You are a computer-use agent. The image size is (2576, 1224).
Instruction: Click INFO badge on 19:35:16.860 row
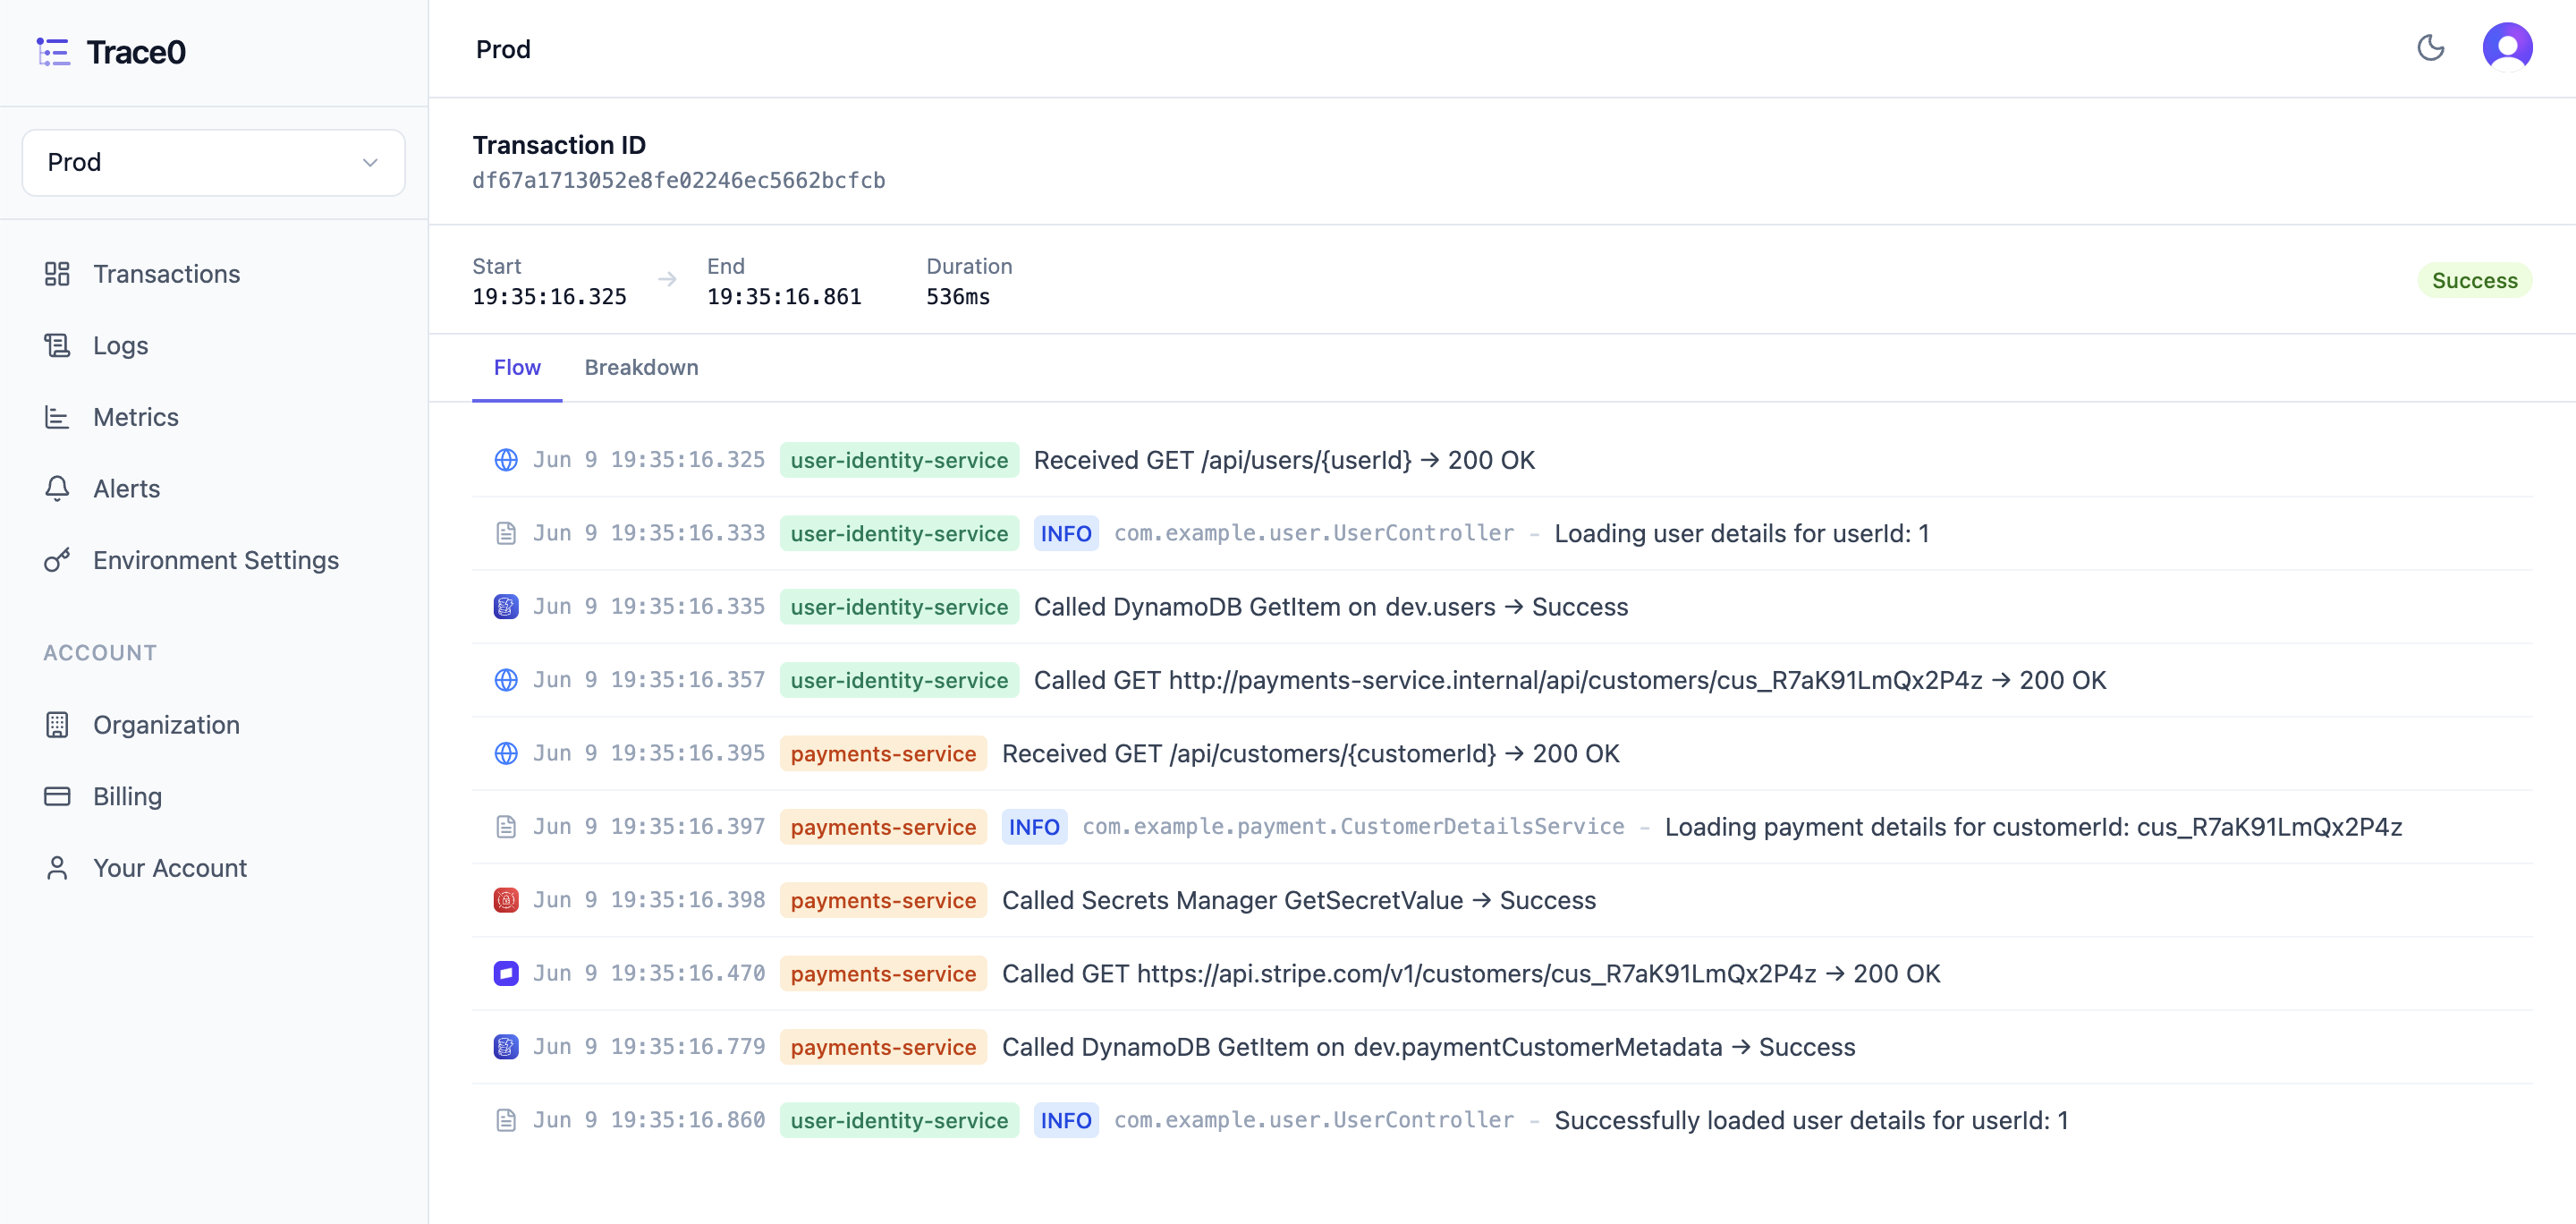click(1066, 1120)
